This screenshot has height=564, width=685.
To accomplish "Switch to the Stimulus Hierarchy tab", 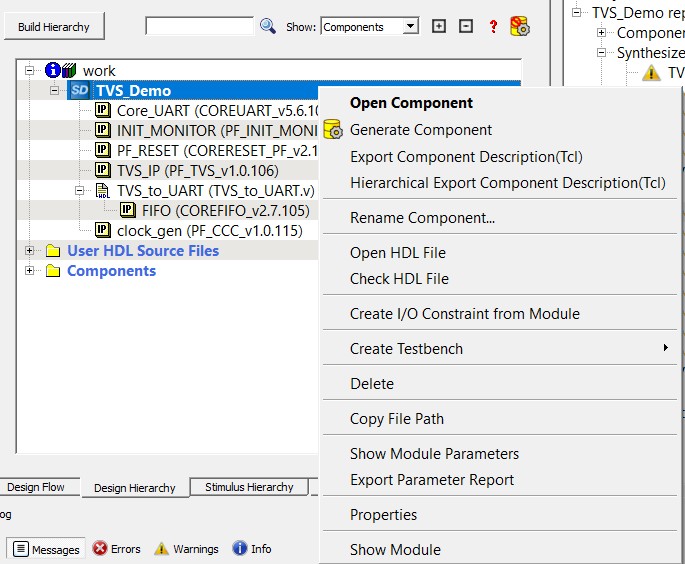I will click(x=249, y=488).
